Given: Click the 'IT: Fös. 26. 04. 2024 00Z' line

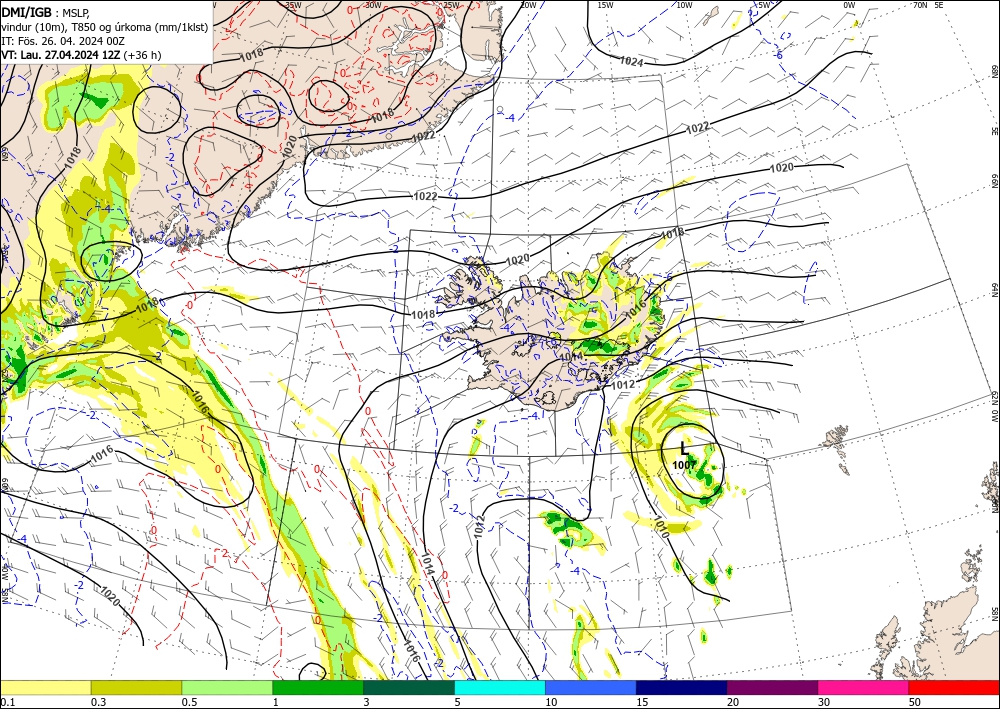Looking at the screenshot, I should click(x=63, y=41).
